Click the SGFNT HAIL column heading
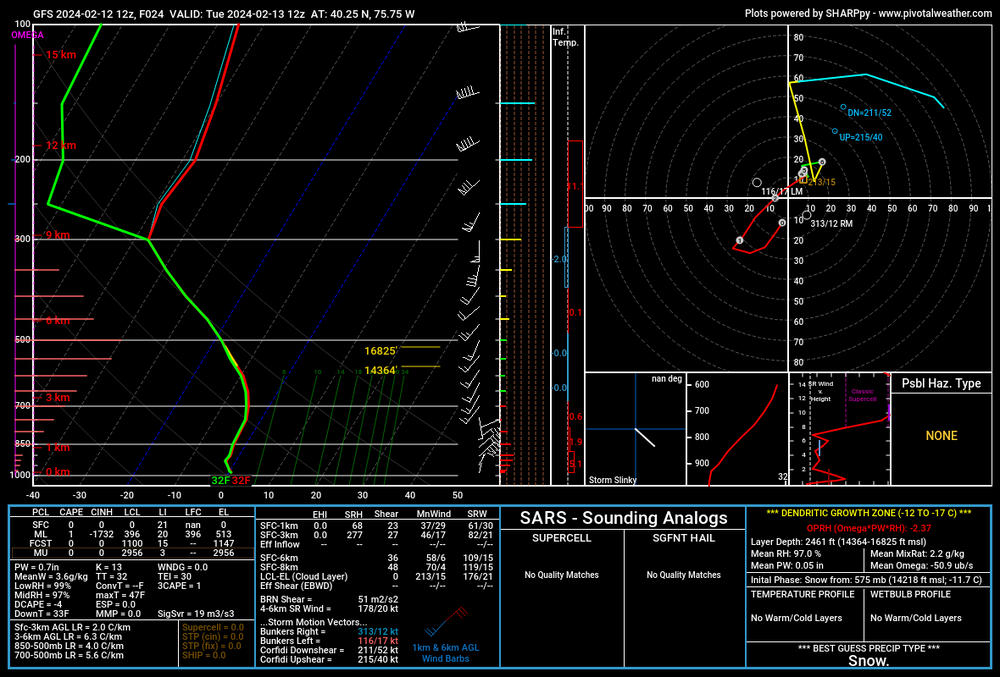Image resolution: width=1000 pixels, height=677 pixels. [x=683, y=538]
